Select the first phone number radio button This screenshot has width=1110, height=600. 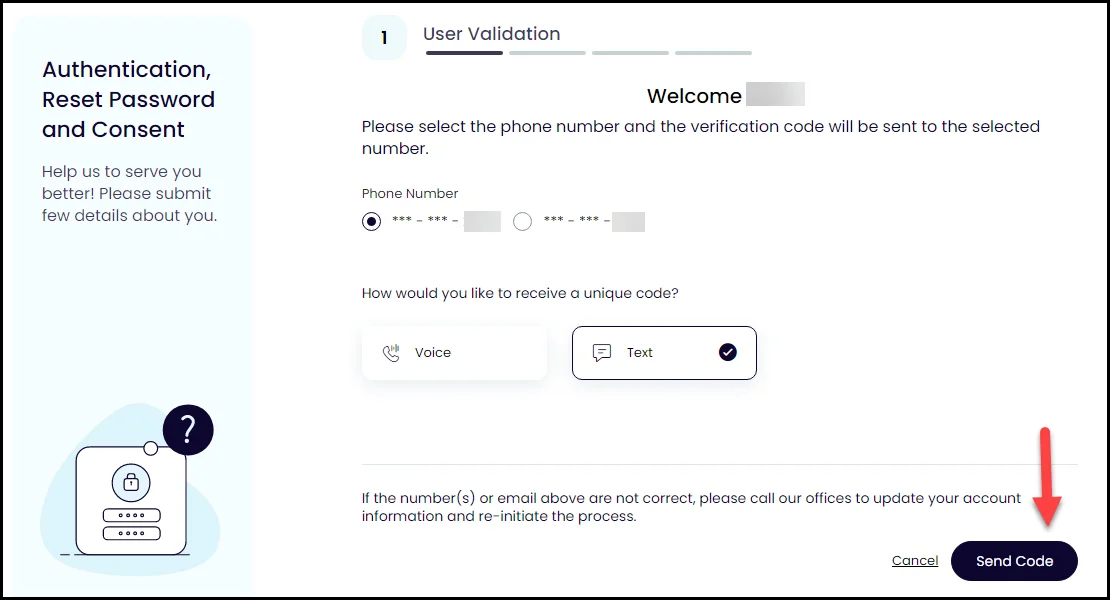point(372,222)
